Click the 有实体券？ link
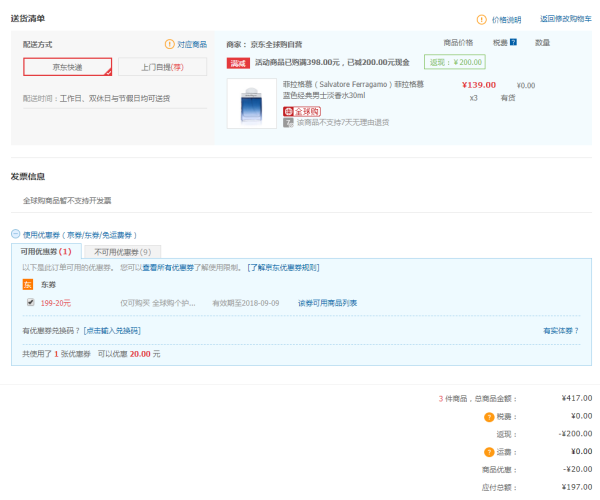Viewport: 600px width, 500px height. [561, 331]
